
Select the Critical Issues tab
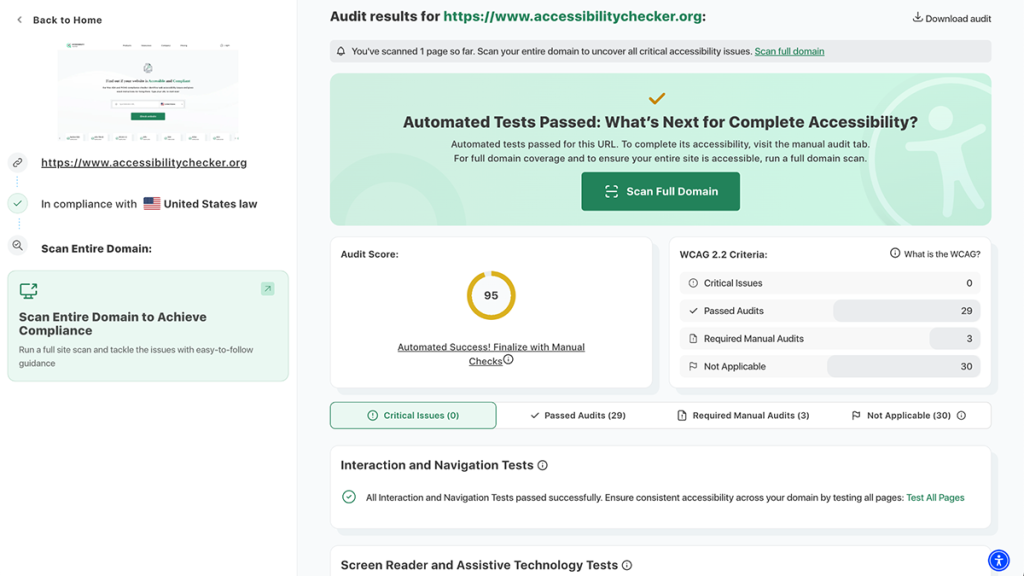(x=413, y=414)
